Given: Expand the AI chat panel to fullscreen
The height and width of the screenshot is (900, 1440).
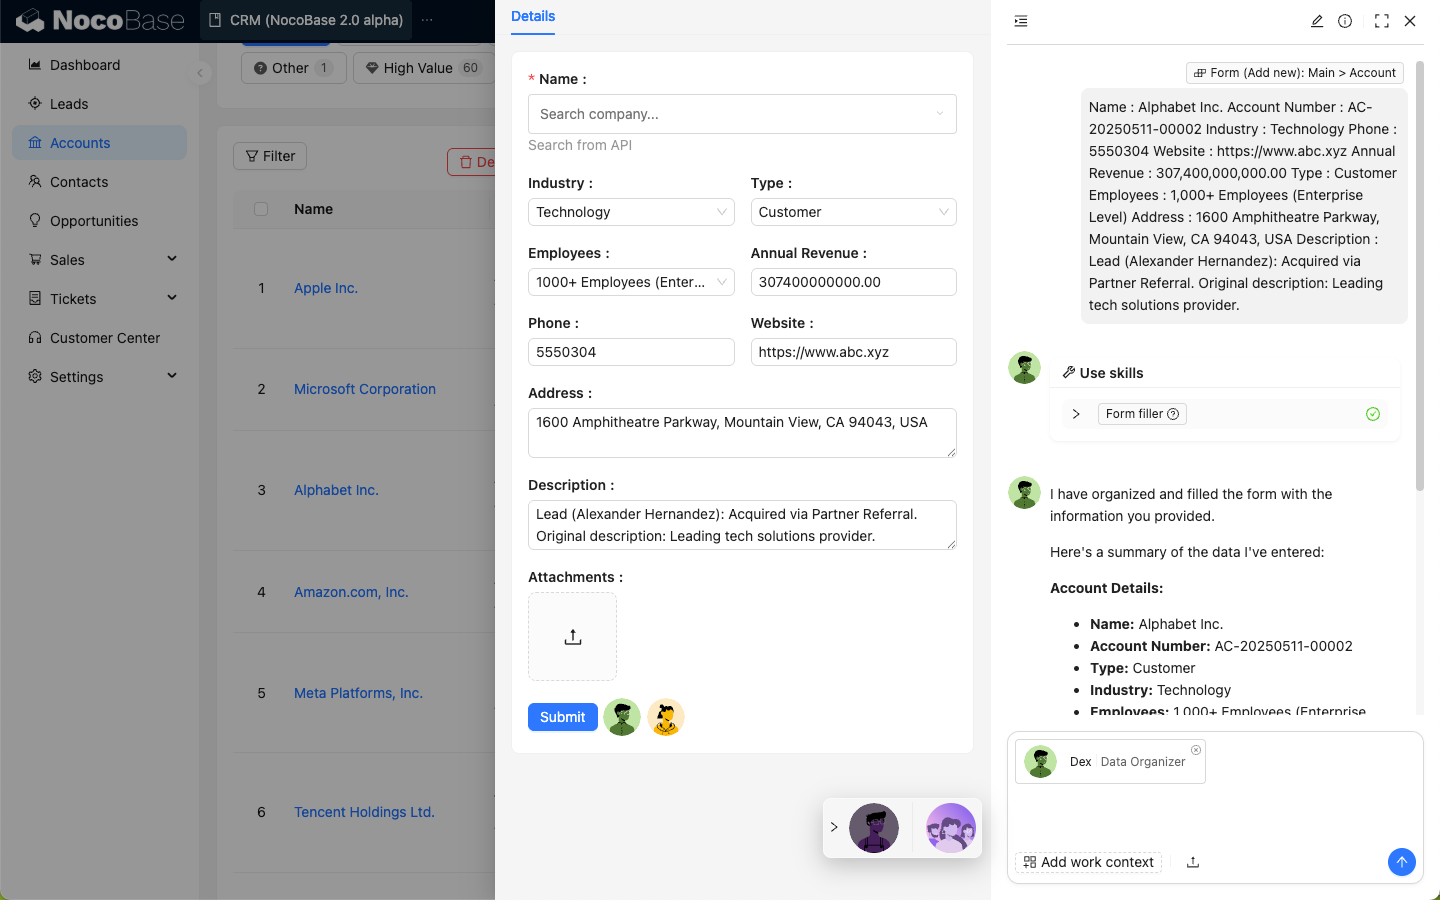Looking at the screenshot, I should pos(1381,21).
